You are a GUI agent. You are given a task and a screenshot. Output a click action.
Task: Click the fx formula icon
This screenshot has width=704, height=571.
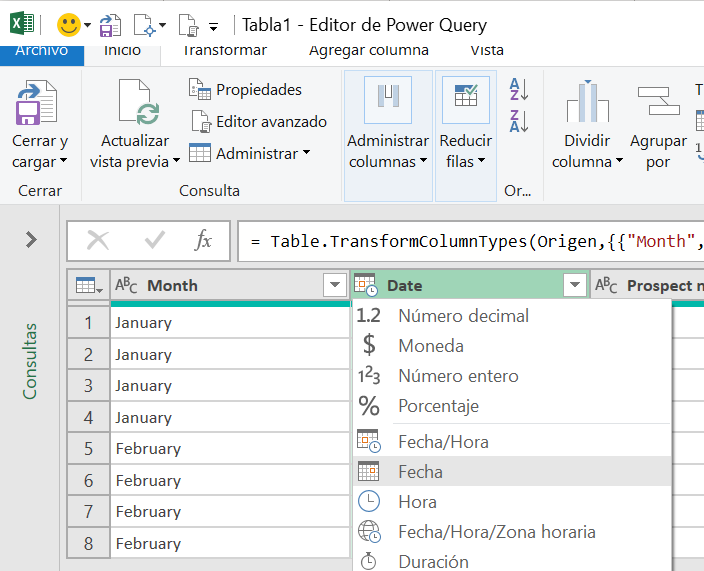click(x=203, y=240)
